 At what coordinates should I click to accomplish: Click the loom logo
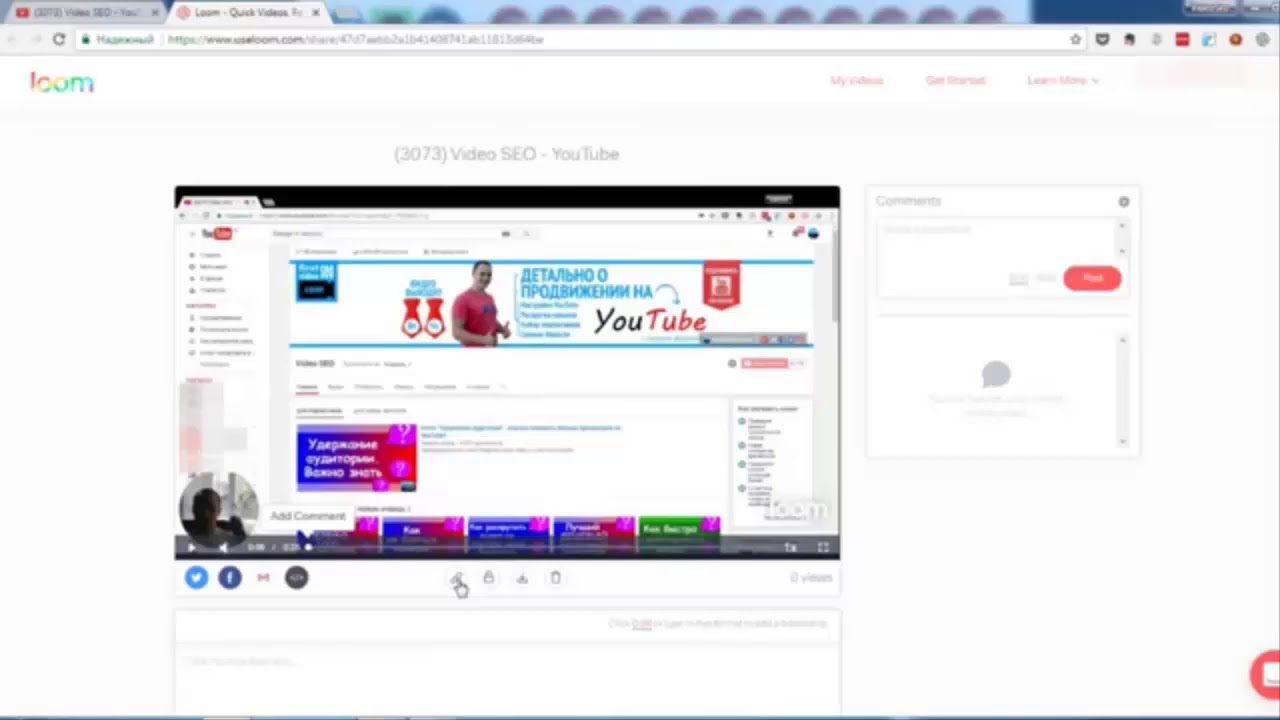click(x=62, y=83)
